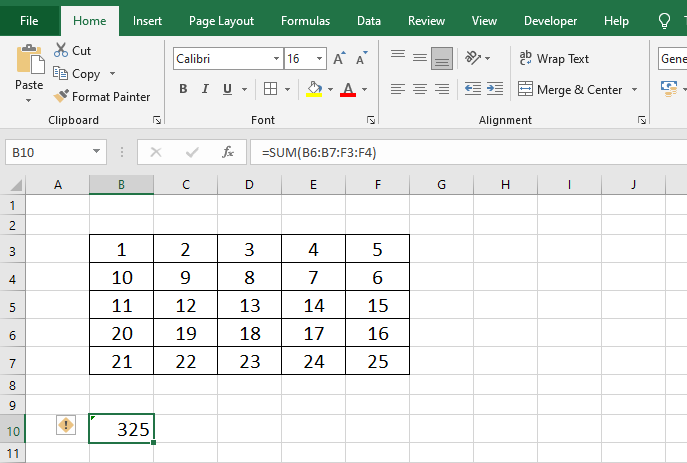The height and width of the screenshot is (463, 687).
Task: Select Middle Align icon
Action: click(x=420, y=58)
